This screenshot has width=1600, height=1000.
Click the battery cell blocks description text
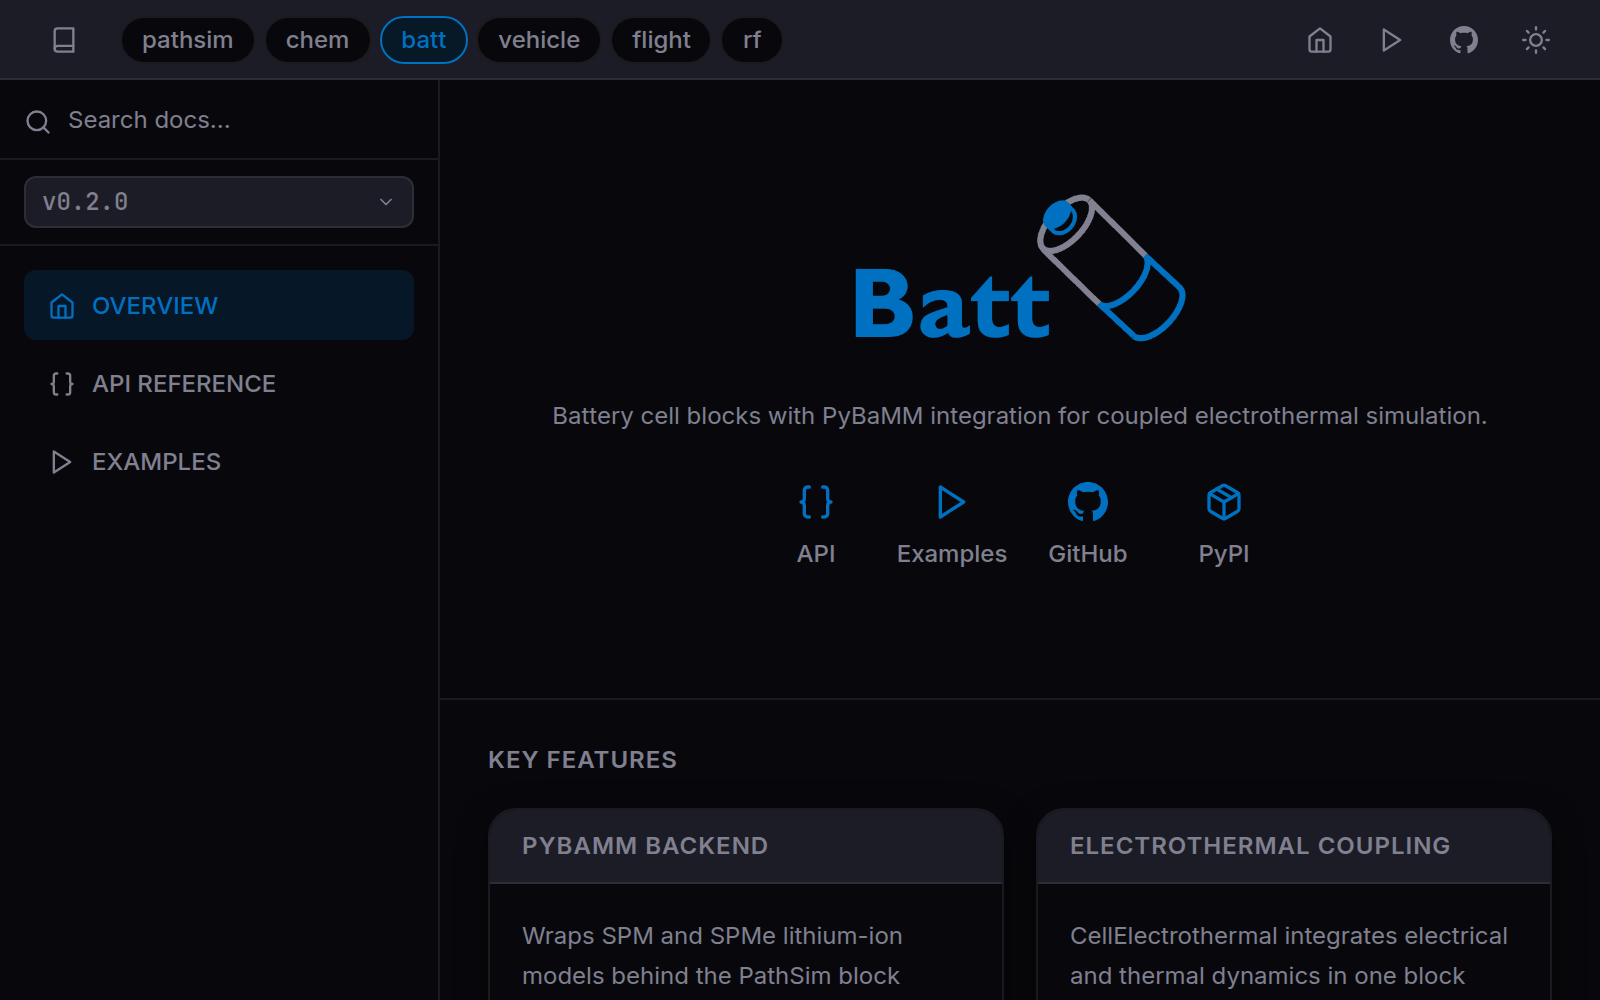[x=1020, y=416]
